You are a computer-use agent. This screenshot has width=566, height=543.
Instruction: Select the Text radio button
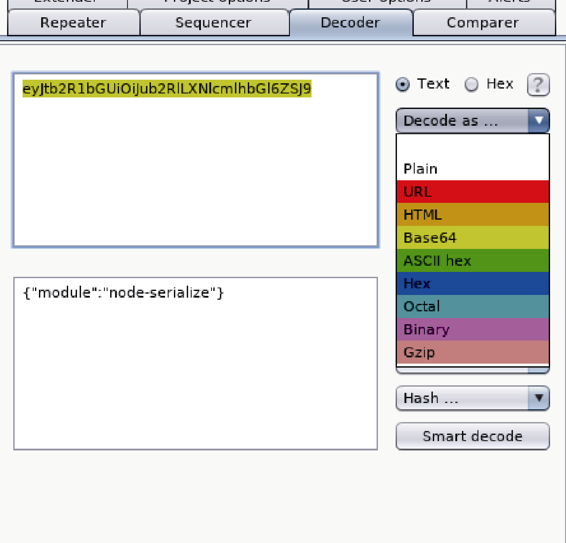(x=402, y=84)
